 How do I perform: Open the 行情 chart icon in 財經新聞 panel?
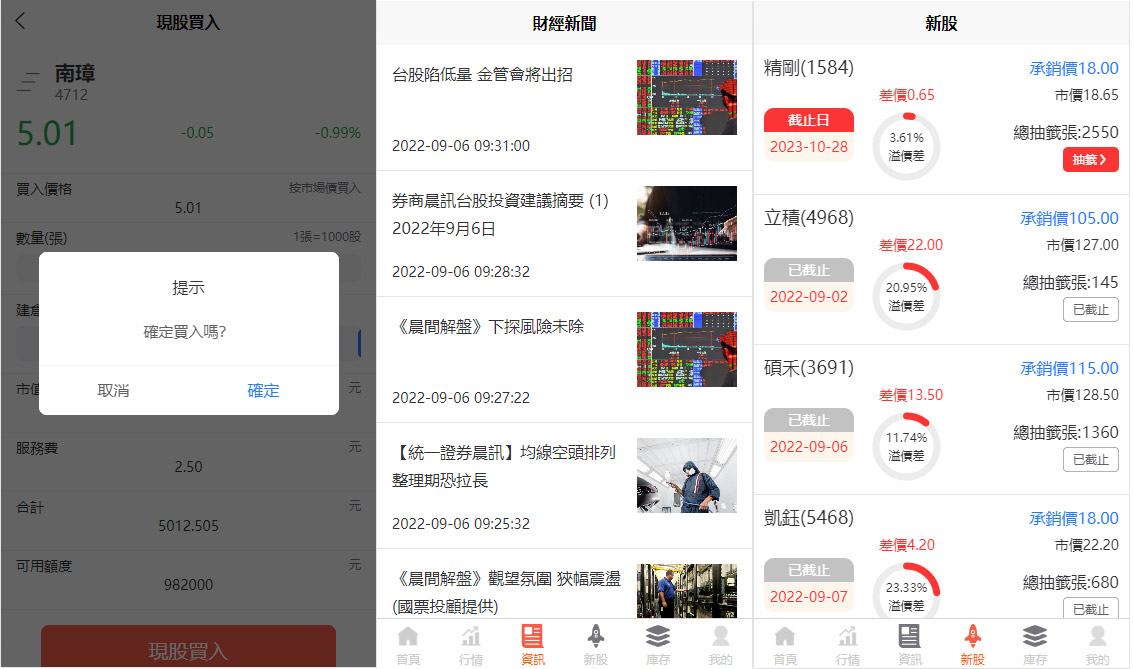pos(471,645)
